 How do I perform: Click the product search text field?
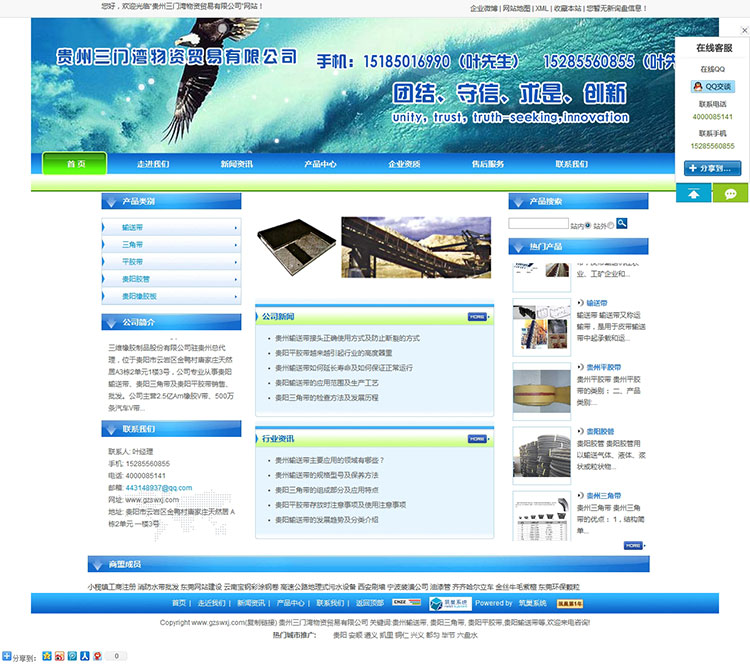coord(538,224)
